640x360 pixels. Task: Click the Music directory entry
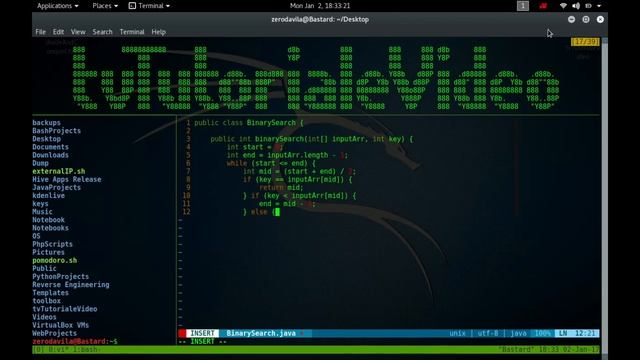pyautogui.click(x=42, y=211)
